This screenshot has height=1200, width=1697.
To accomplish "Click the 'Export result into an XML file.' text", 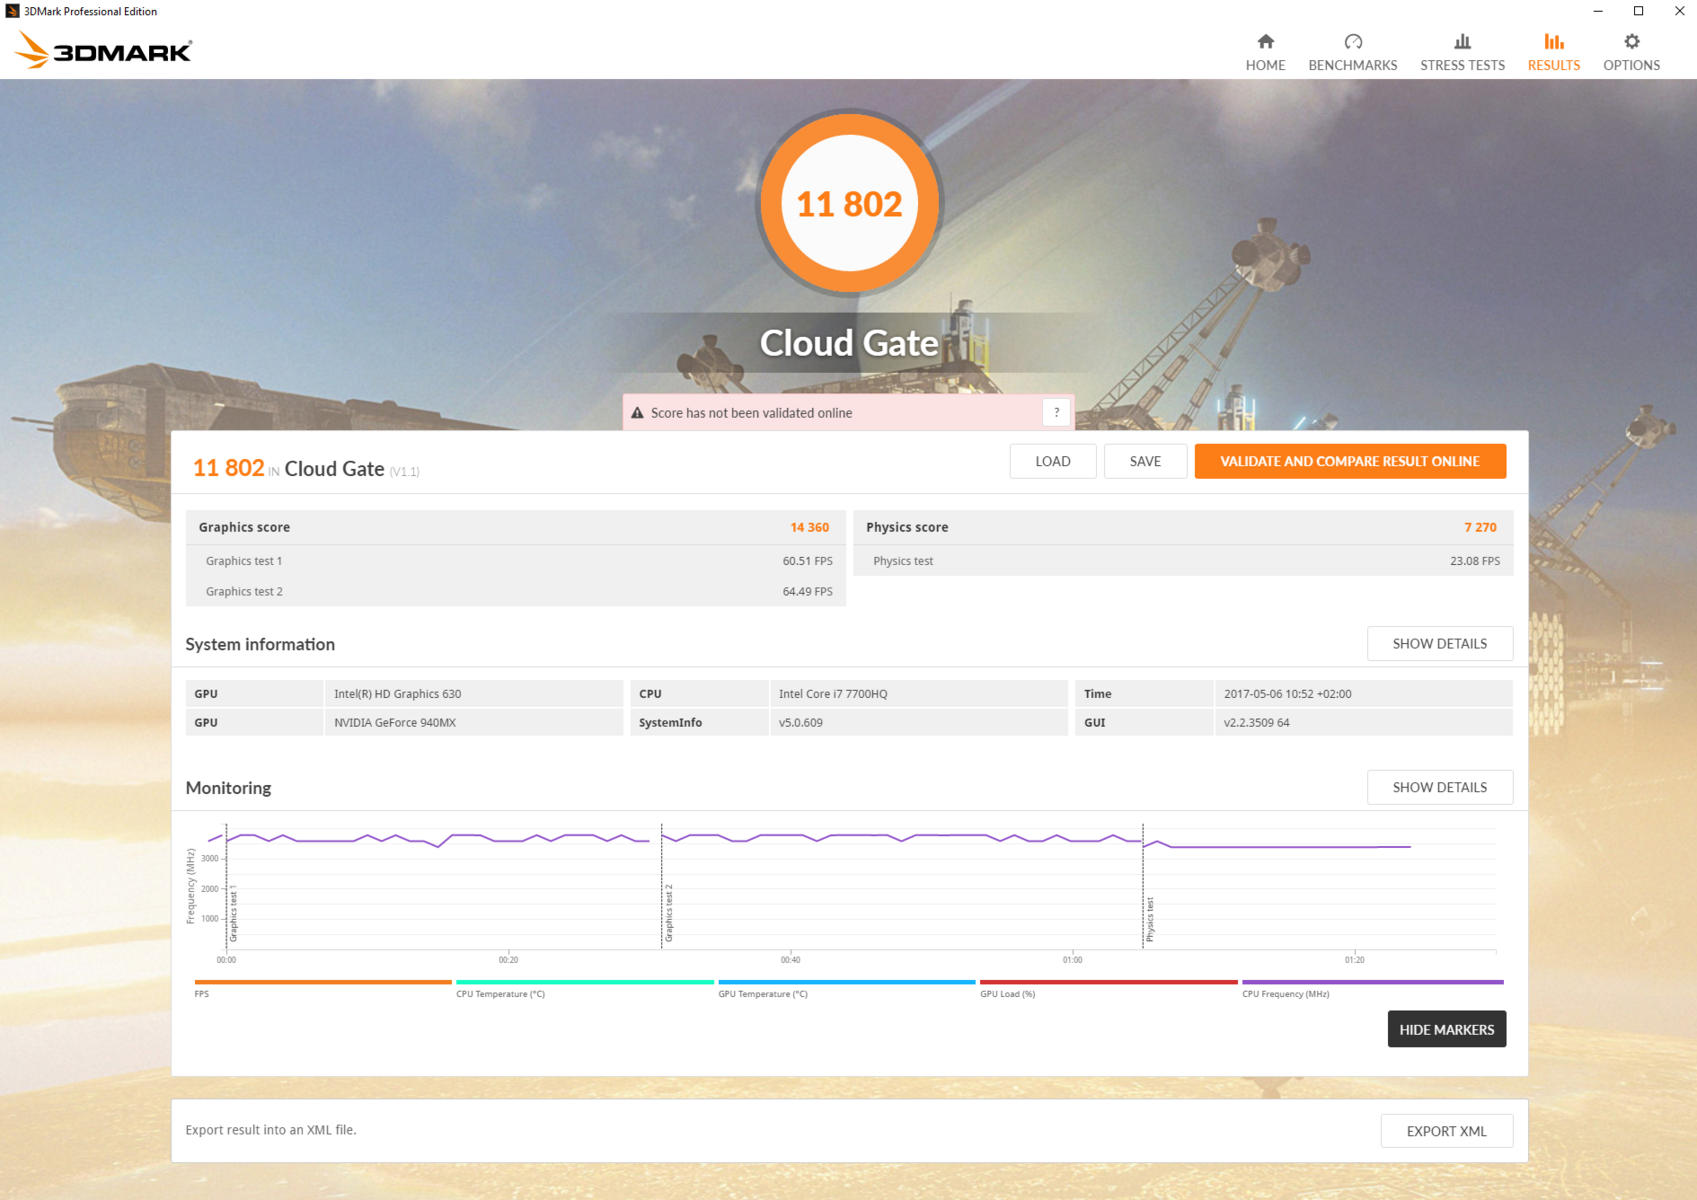I will (x=271, y=1130).
